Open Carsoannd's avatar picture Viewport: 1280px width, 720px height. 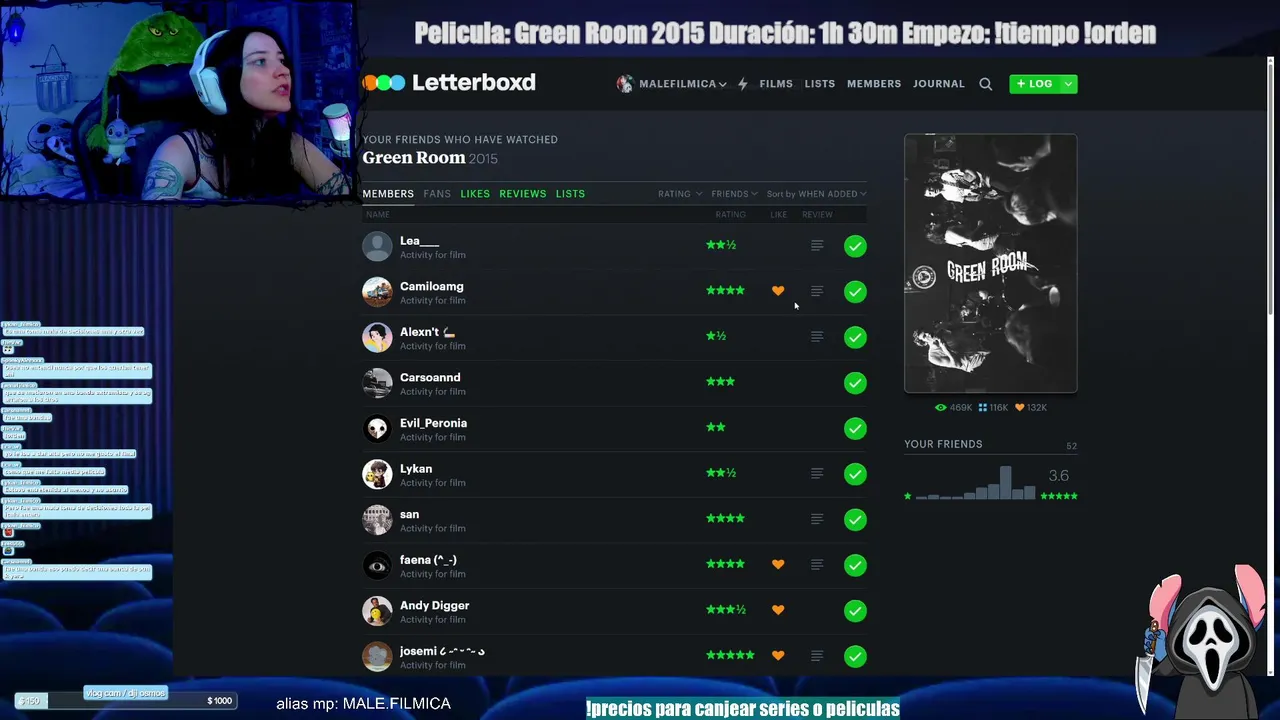(x=377, y=383)
